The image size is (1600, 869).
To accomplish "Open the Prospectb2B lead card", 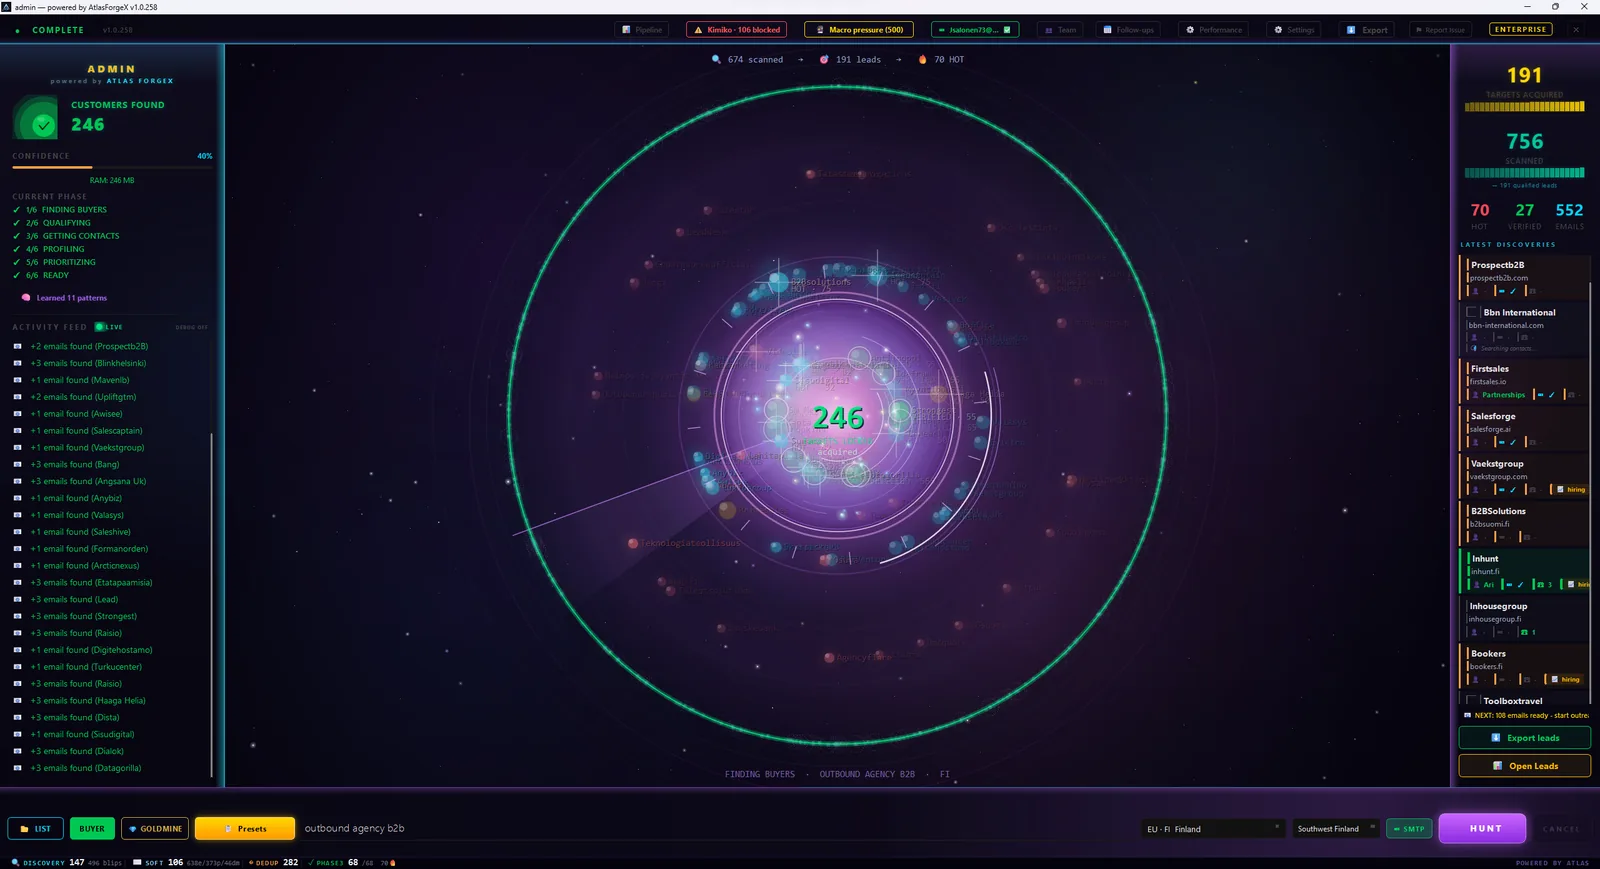I will click(x=1526, y=278).
